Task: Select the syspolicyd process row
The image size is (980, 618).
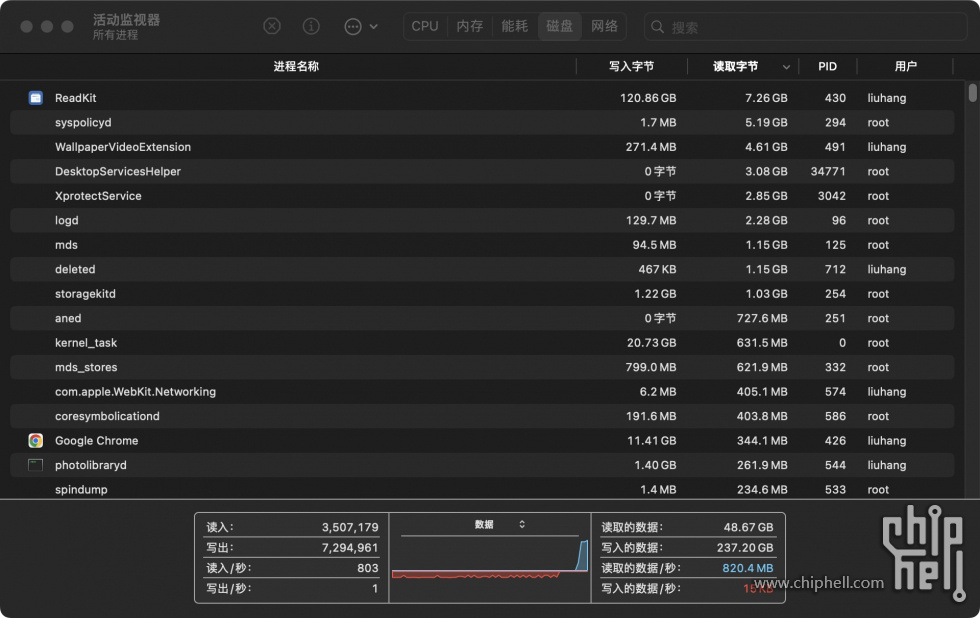Action: [x=482, y=122]
